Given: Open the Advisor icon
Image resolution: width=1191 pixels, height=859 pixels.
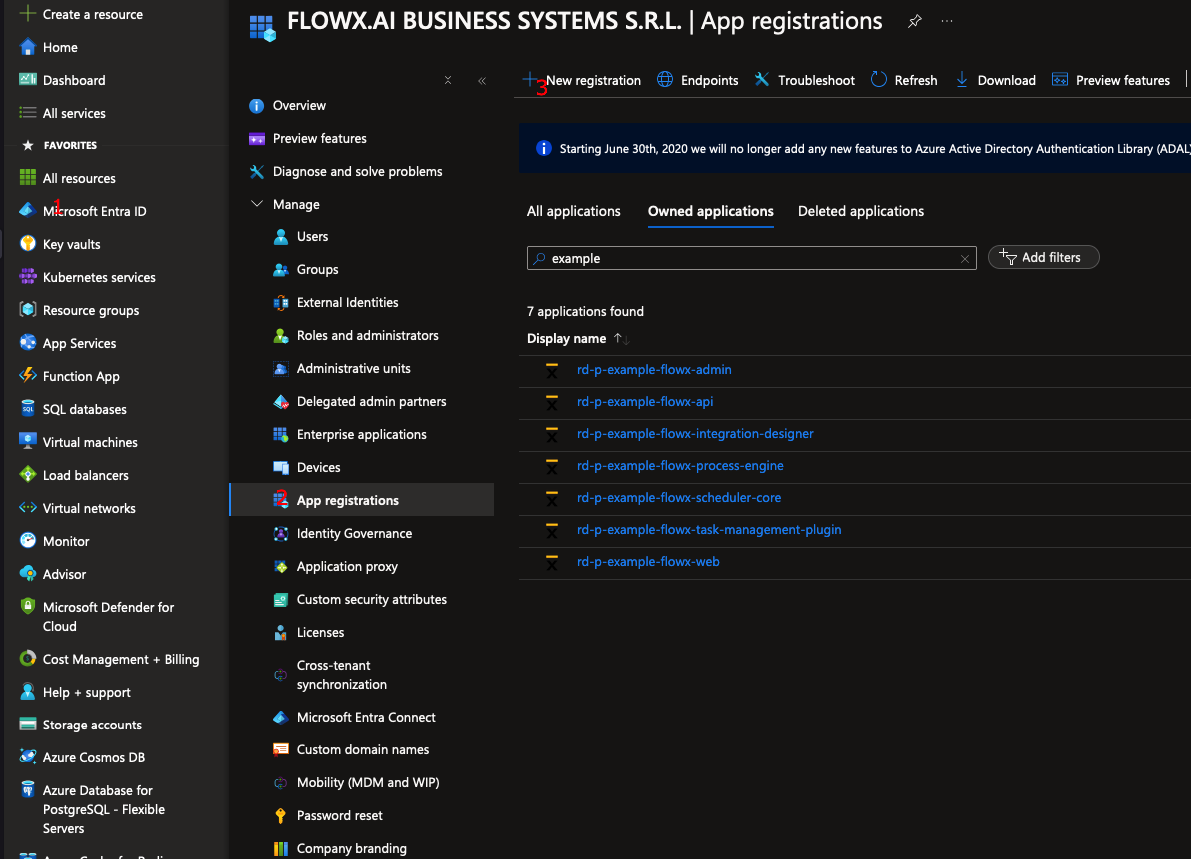Looking at the screenshot, I should (x=27, y=573).
